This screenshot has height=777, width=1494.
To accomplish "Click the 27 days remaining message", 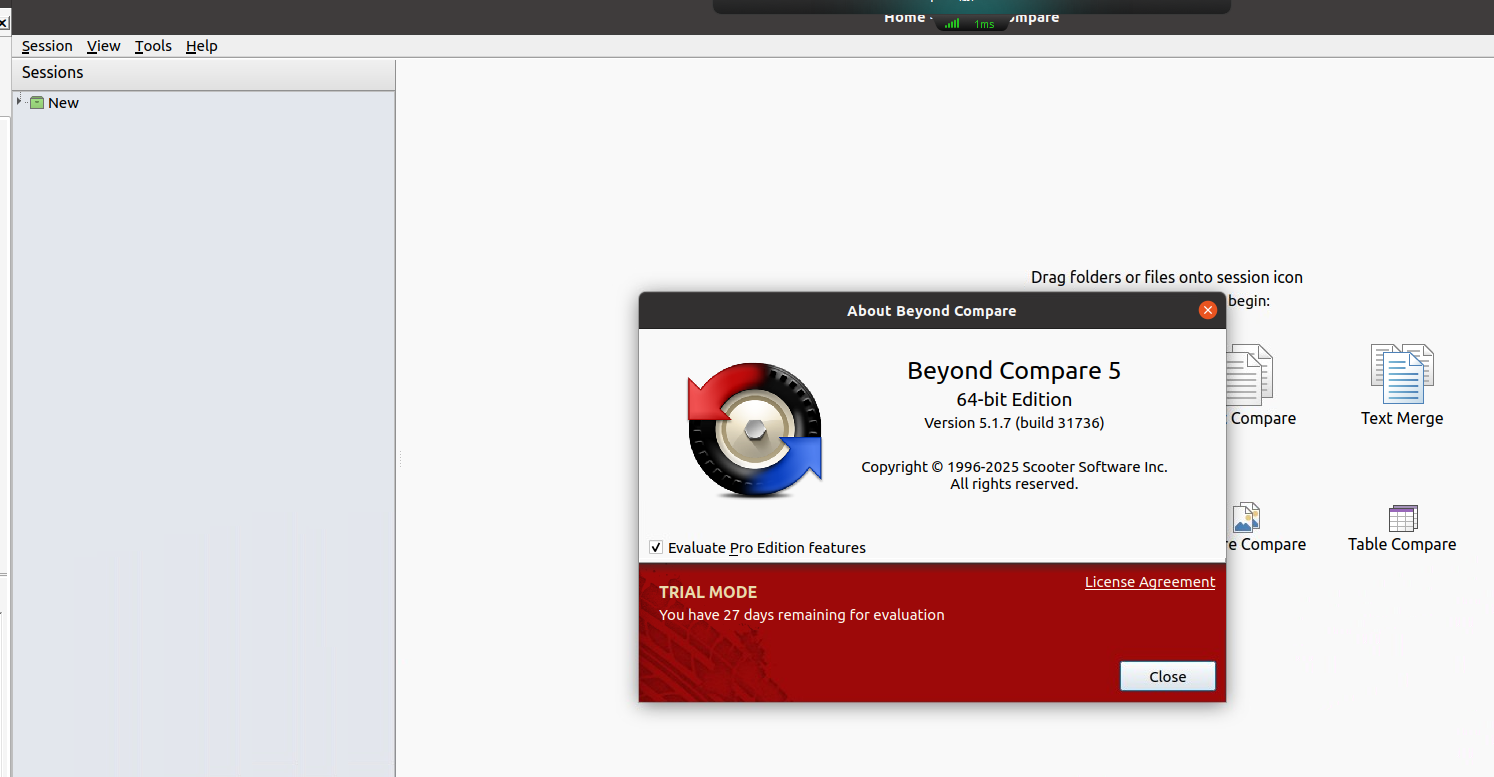I will point(801,615).
